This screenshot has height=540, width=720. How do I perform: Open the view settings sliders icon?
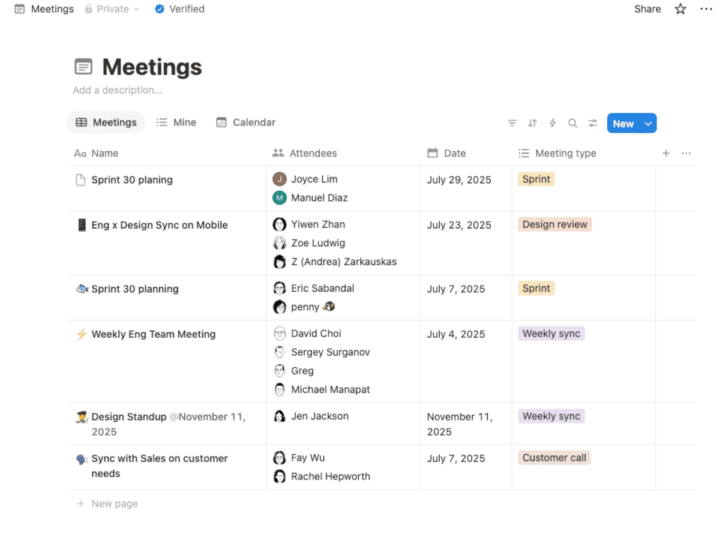[x=593, y=123]
